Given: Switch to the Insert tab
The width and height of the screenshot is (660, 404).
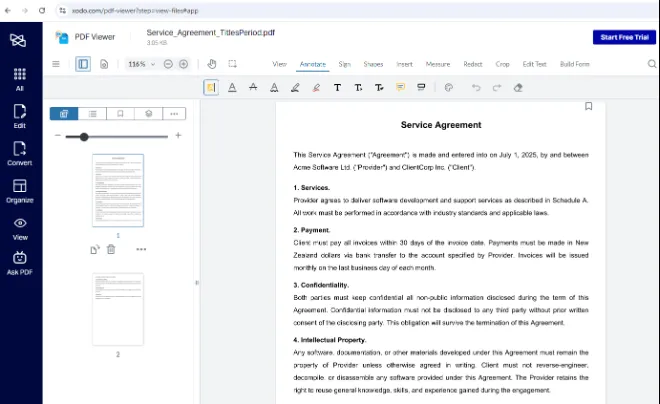Looking at the screenshot, I should [x=405, y=64].
